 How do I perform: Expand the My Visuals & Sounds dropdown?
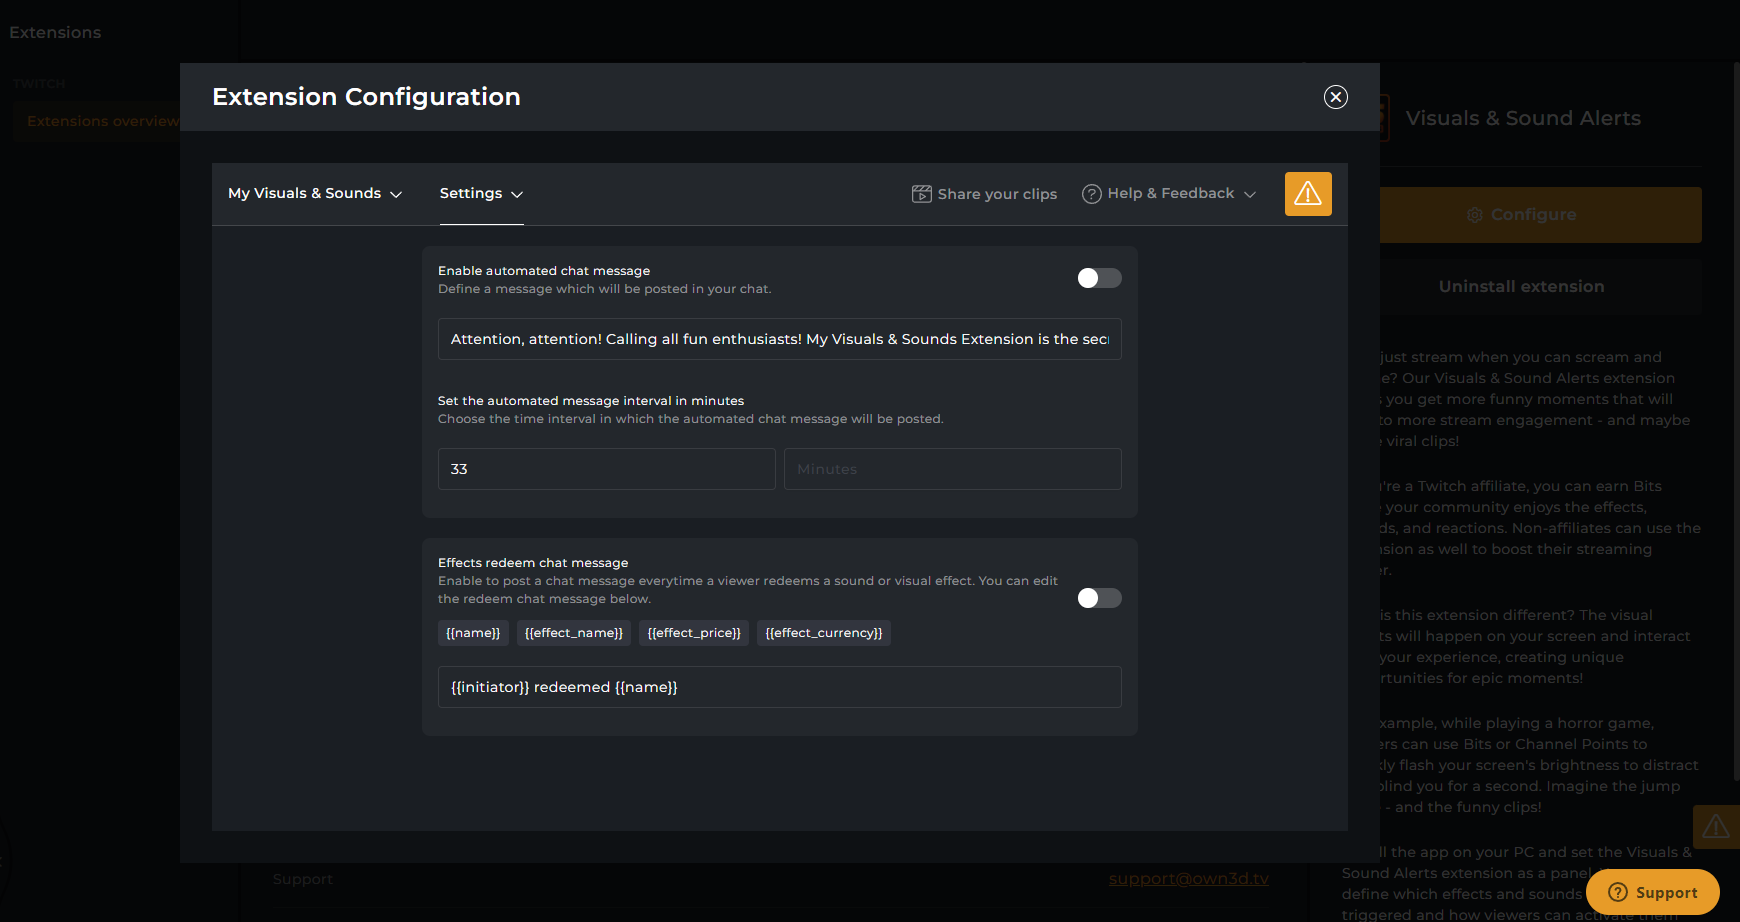click(315, 194)
